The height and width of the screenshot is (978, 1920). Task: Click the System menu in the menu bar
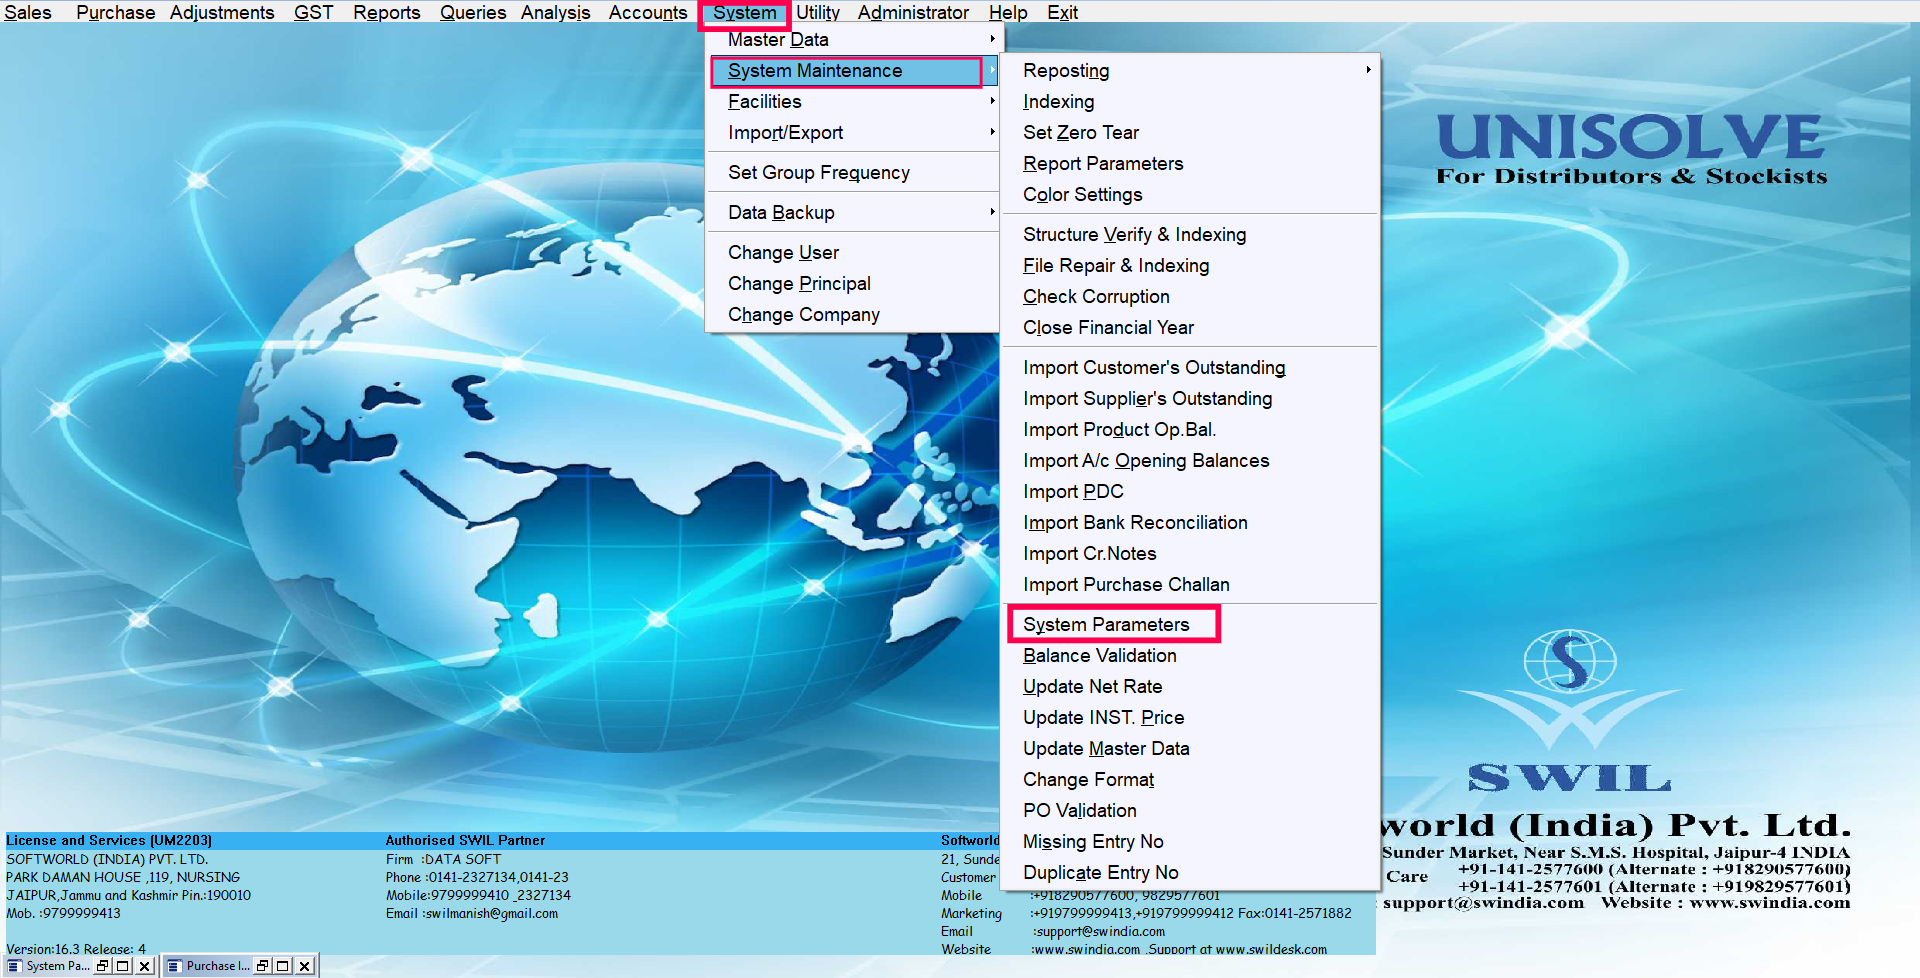pos(744,13)
